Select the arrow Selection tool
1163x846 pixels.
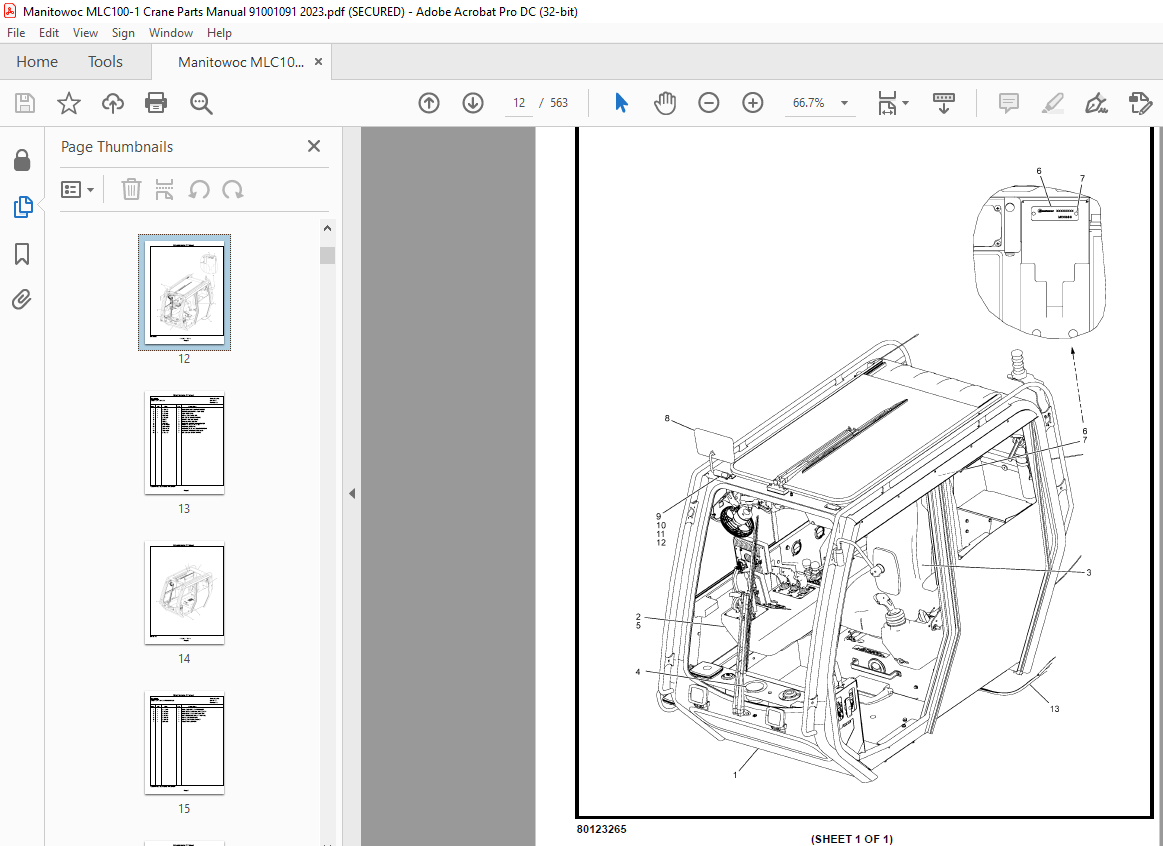click(x=622, y=103)
